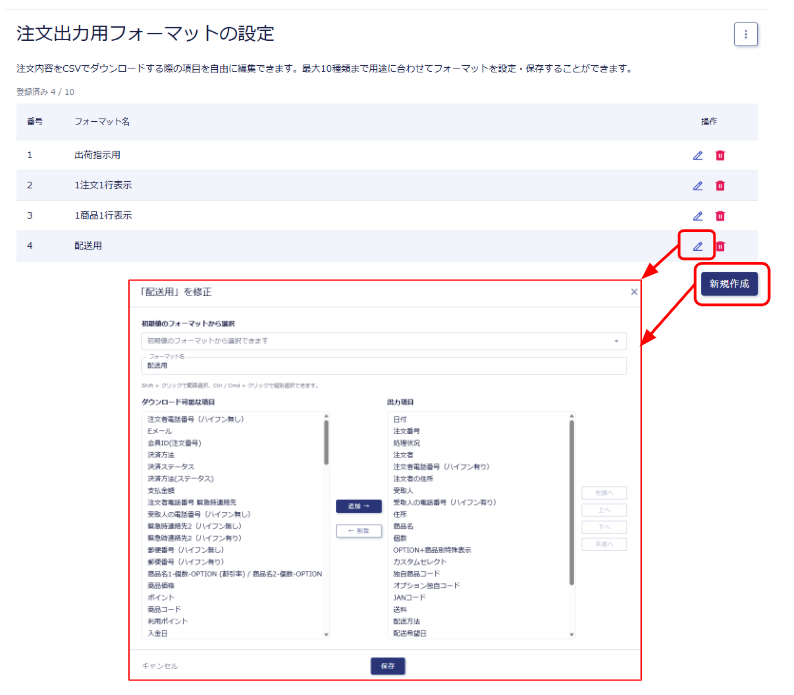794x695 pixels.
Task: Delete the 1商品1行表示 format
Action: [720, 216]
